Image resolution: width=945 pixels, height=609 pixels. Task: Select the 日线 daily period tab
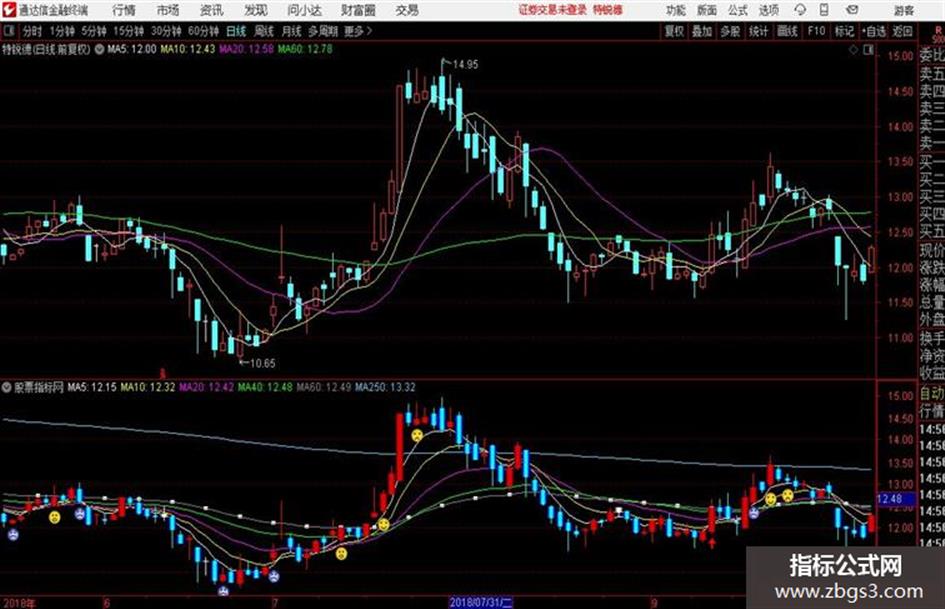pos(236,31)
